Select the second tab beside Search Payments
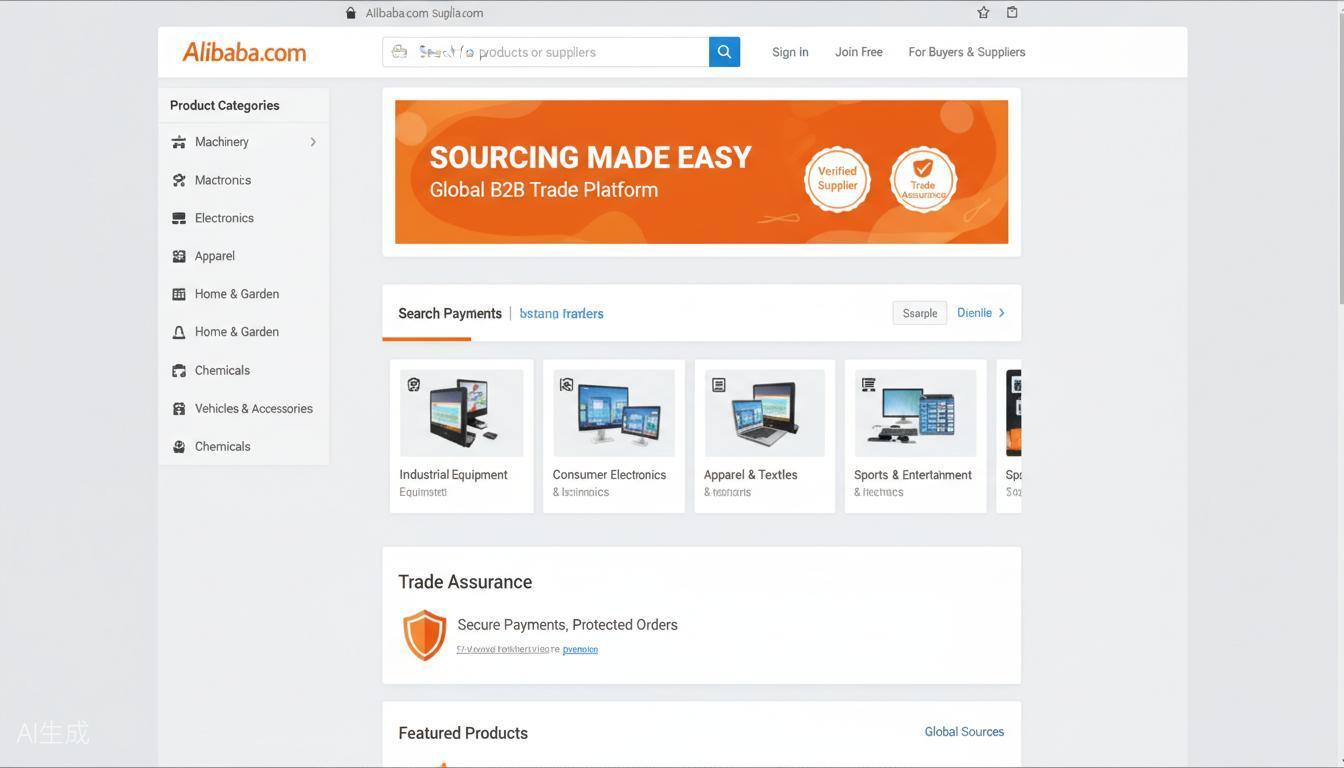This screenshot has height=768, width=1344. point(561,313)
